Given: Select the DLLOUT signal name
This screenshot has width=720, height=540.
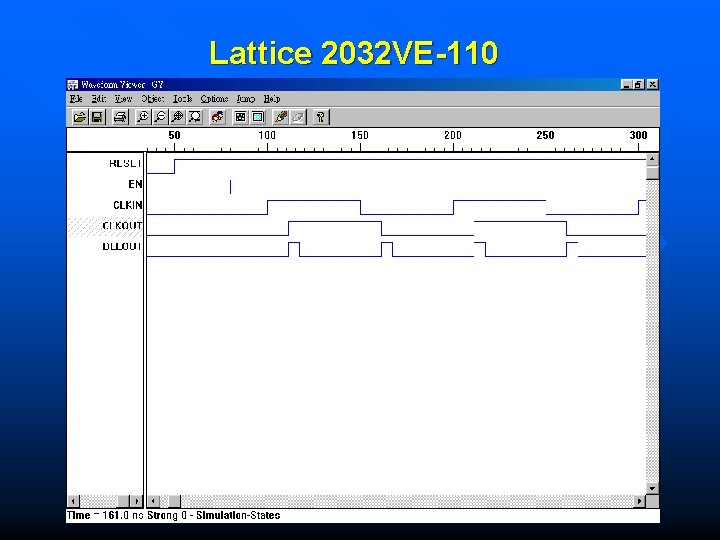Looking at the screenshot, I should pos(122,247).
